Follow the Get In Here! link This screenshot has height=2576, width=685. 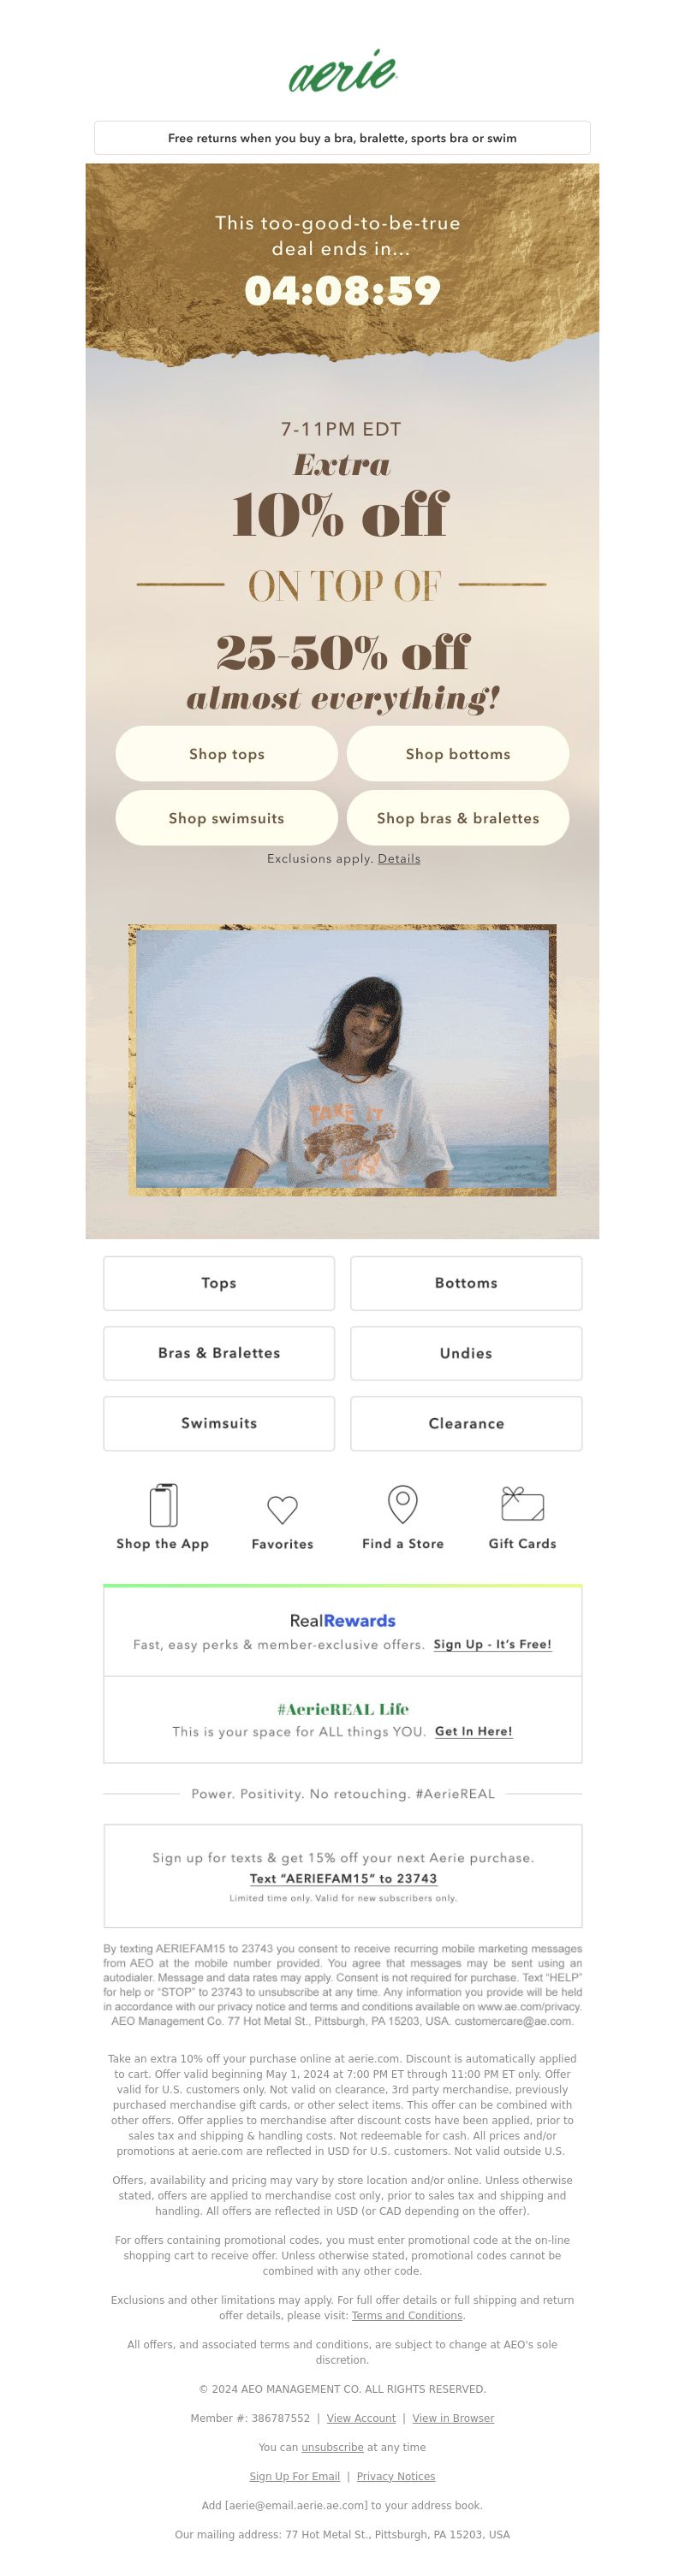click(x=474, y=1731)
